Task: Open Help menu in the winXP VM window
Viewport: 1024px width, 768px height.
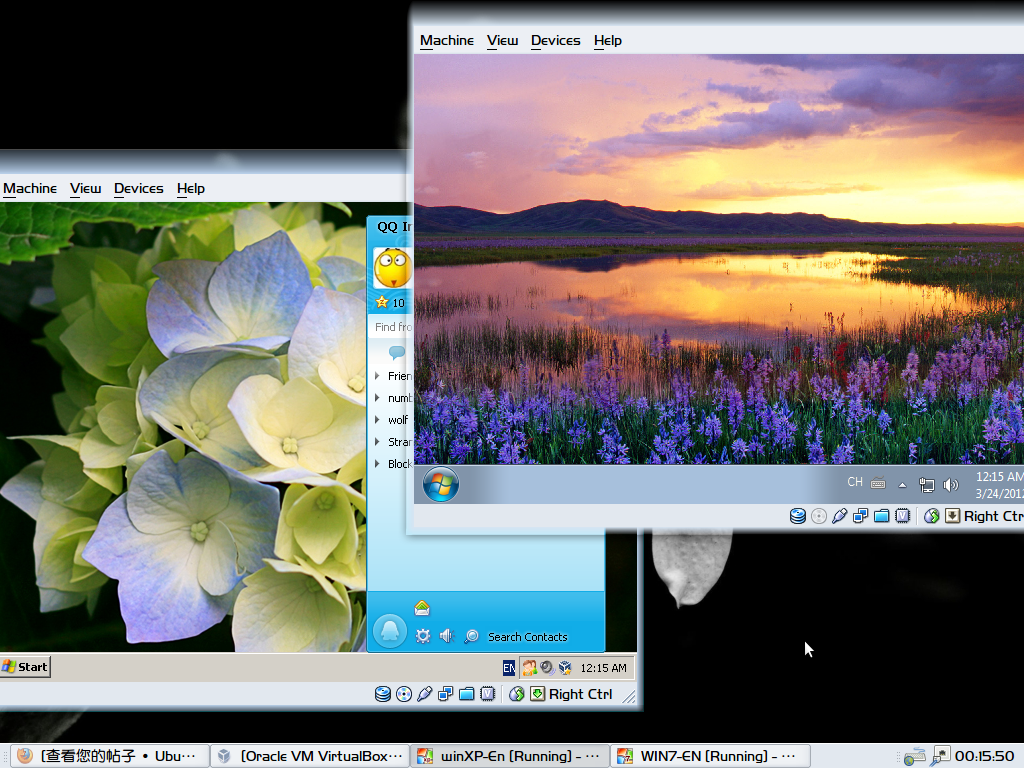Action: pyautogui.click(x=191, y=189)
